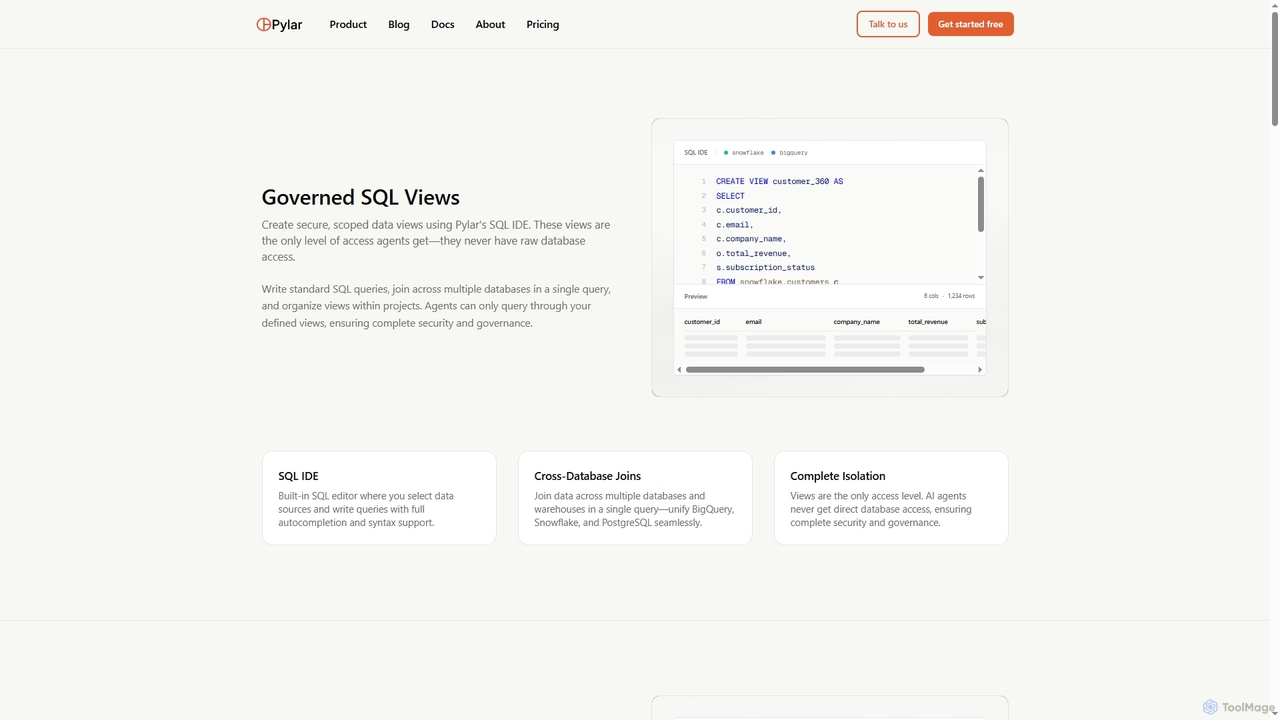Click the code editor scroll up arrow
Viewport: 1280px width, 720px height.
(x=981, y=171)
